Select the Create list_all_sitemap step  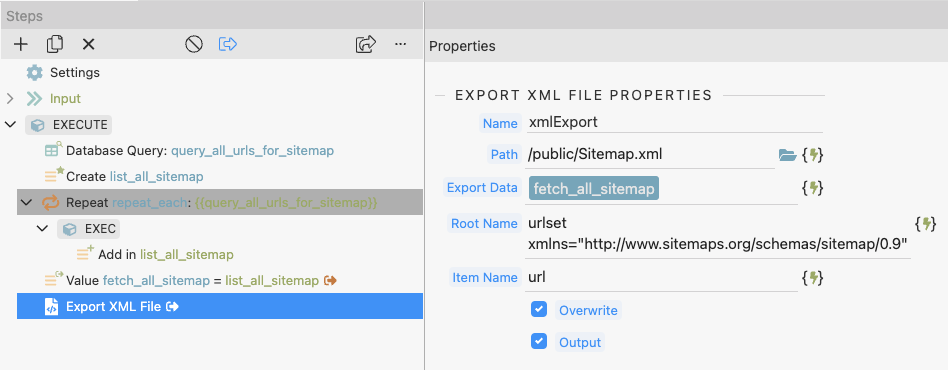tap(219, 177)
